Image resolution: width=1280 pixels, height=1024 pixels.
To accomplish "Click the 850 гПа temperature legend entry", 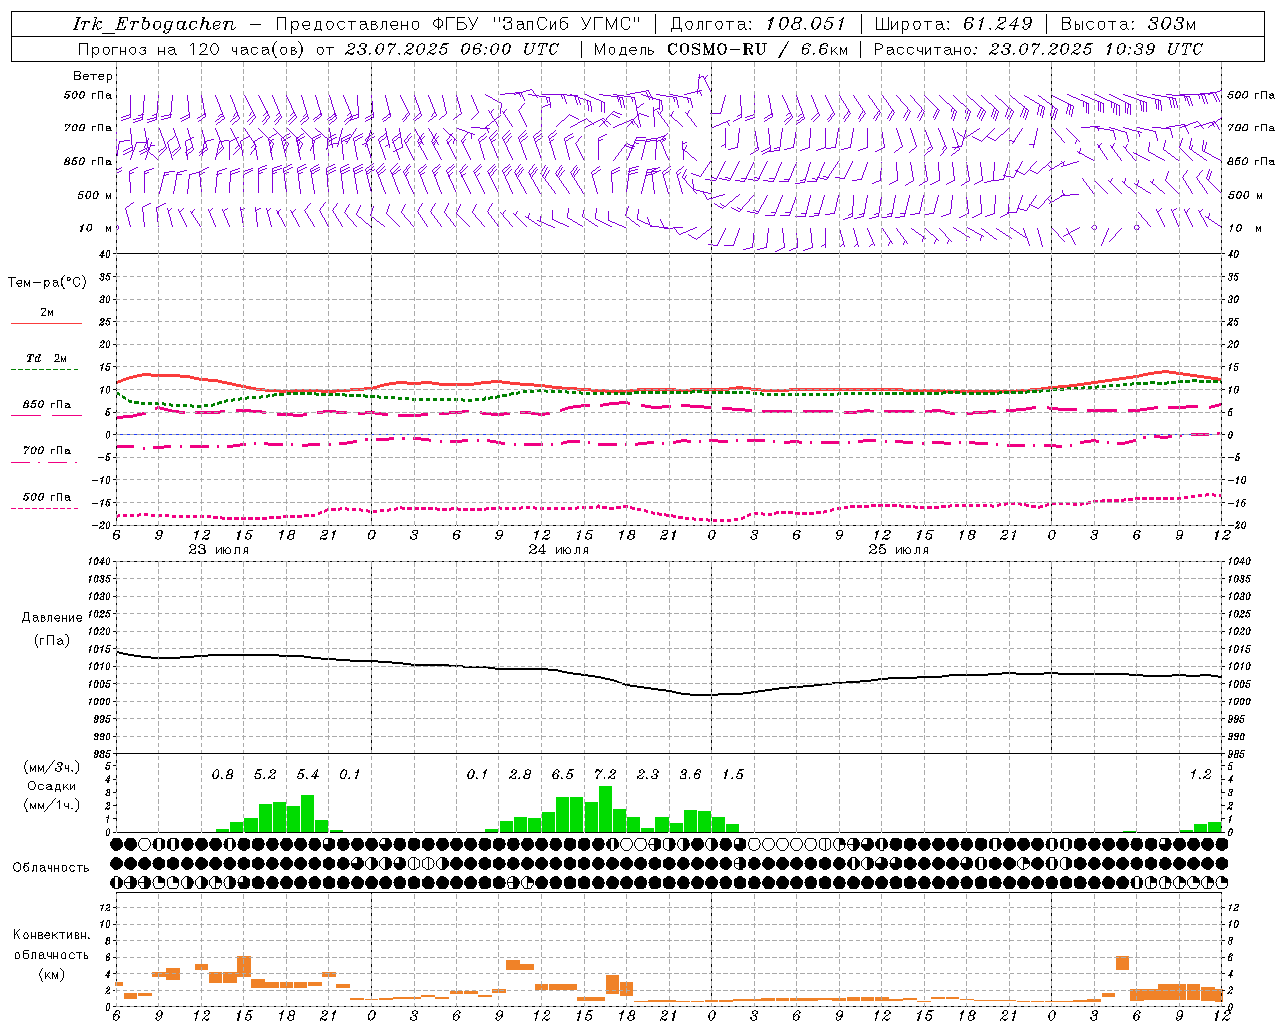I will tap(47, 405).
